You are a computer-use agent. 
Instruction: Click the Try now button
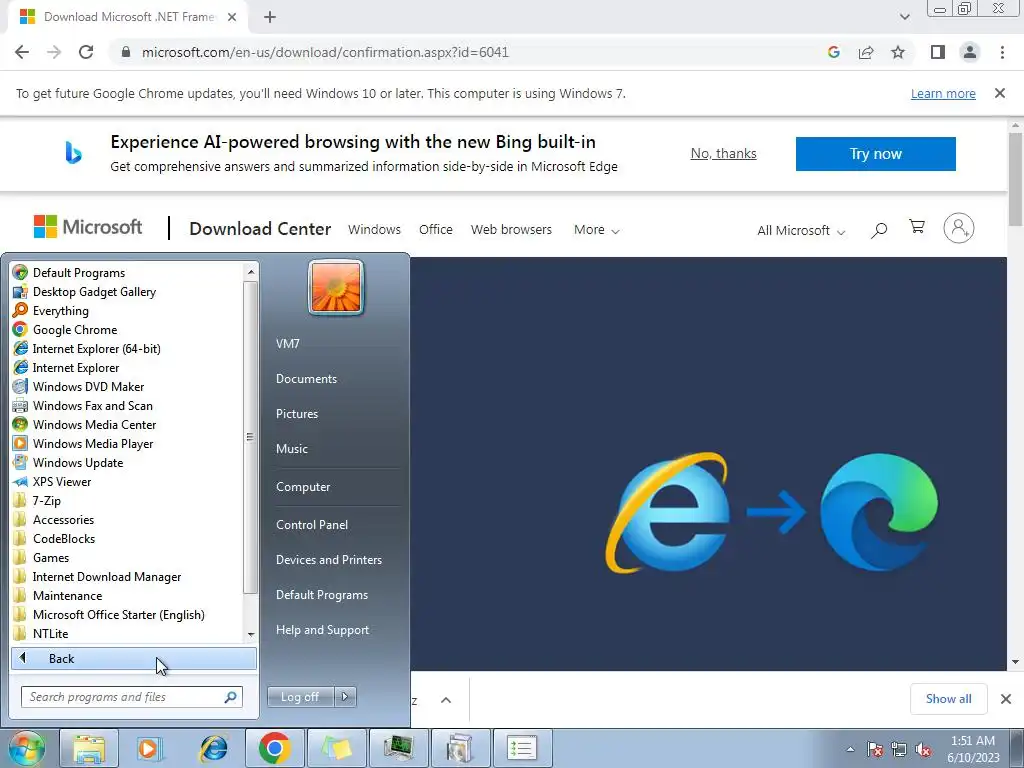pos(876,154)
